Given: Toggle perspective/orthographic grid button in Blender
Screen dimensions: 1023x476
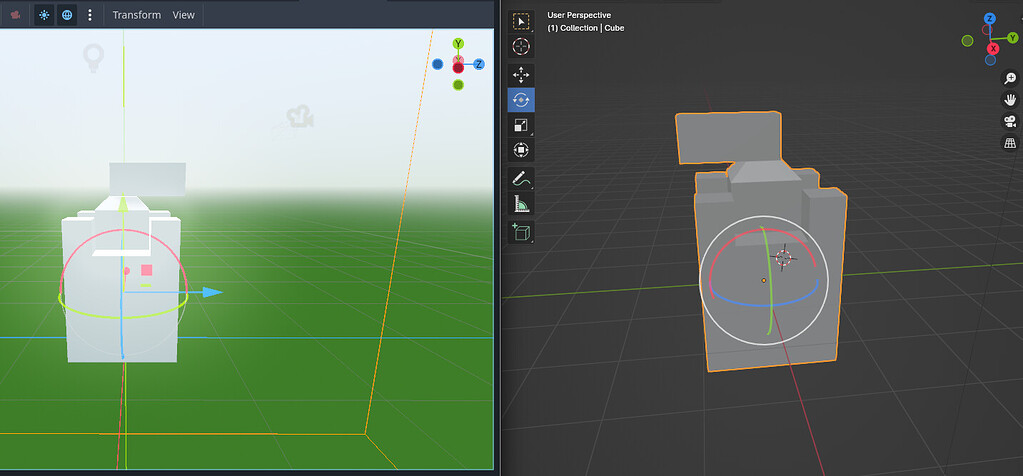Looking at the screenshot, I should coord(1010,143).
